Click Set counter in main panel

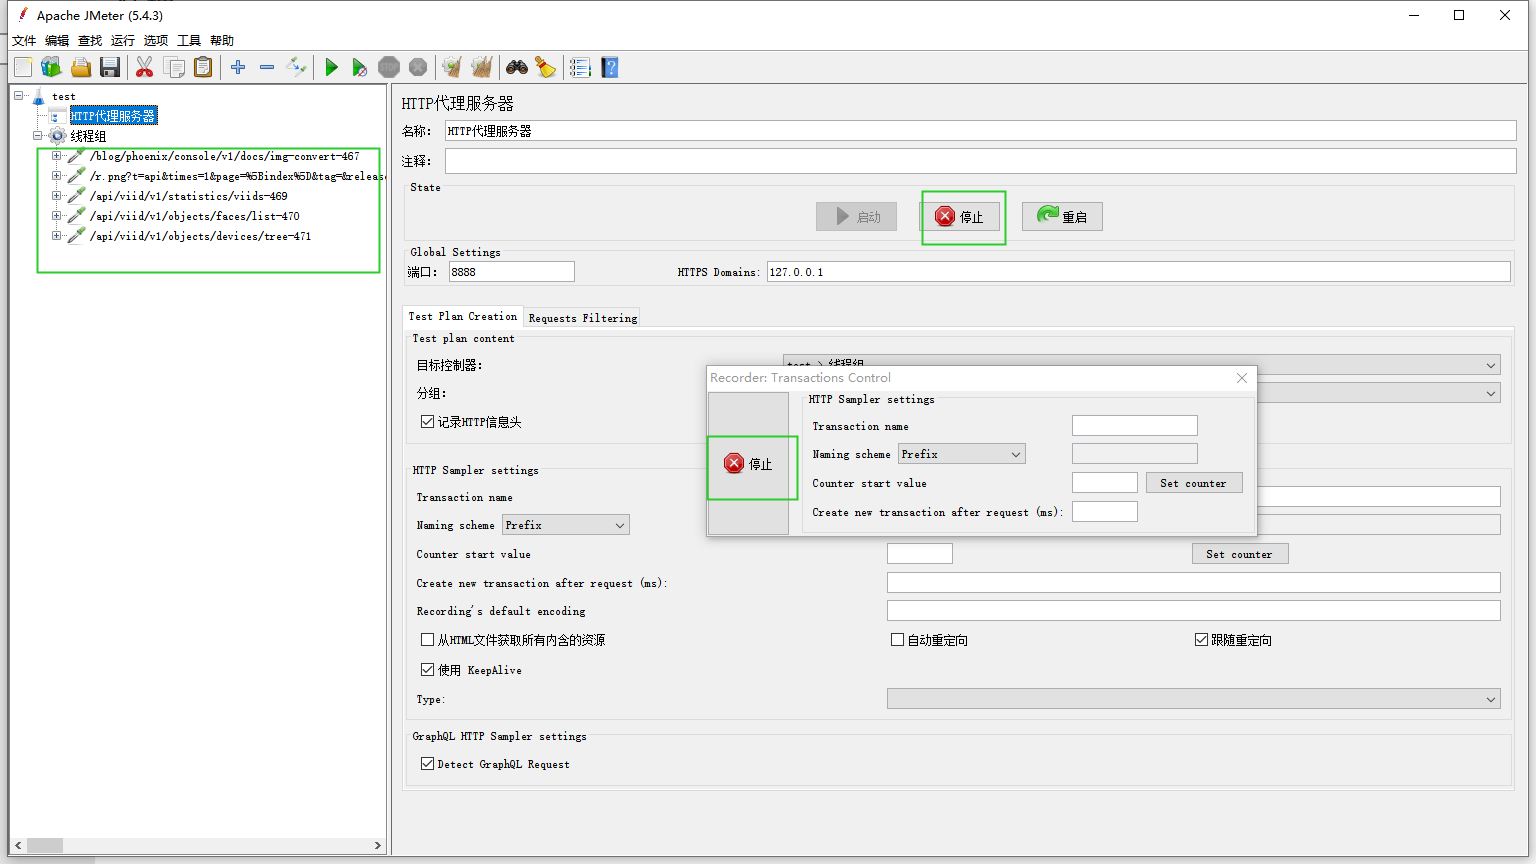click(1239, 554)
